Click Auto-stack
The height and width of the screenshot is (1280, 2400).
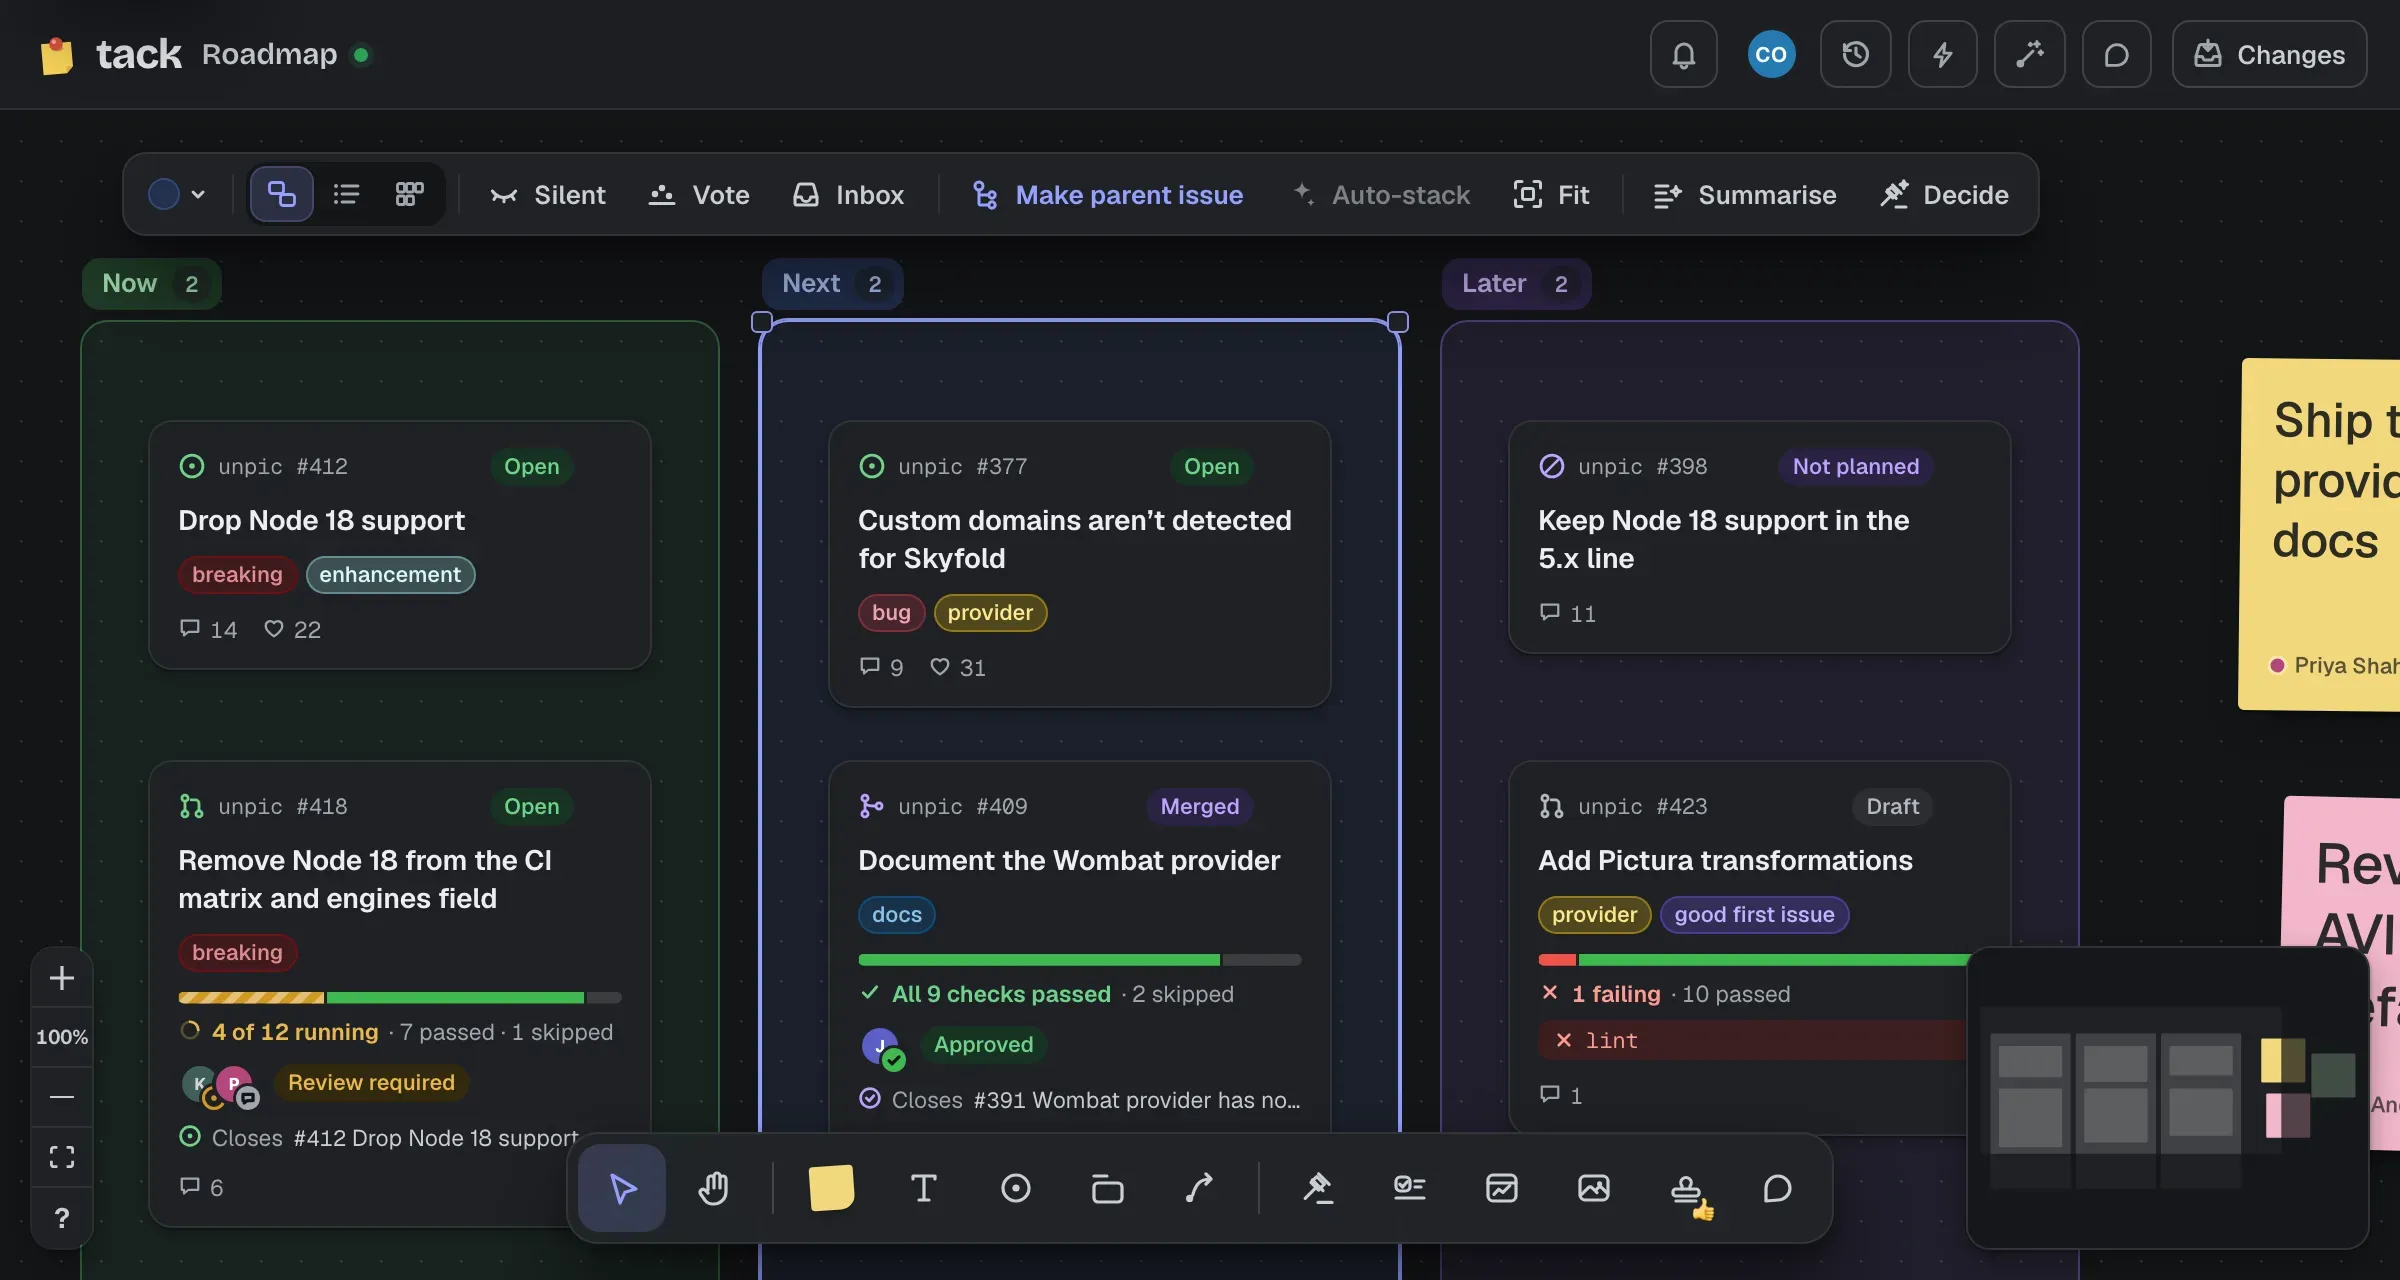[1381, 194]
